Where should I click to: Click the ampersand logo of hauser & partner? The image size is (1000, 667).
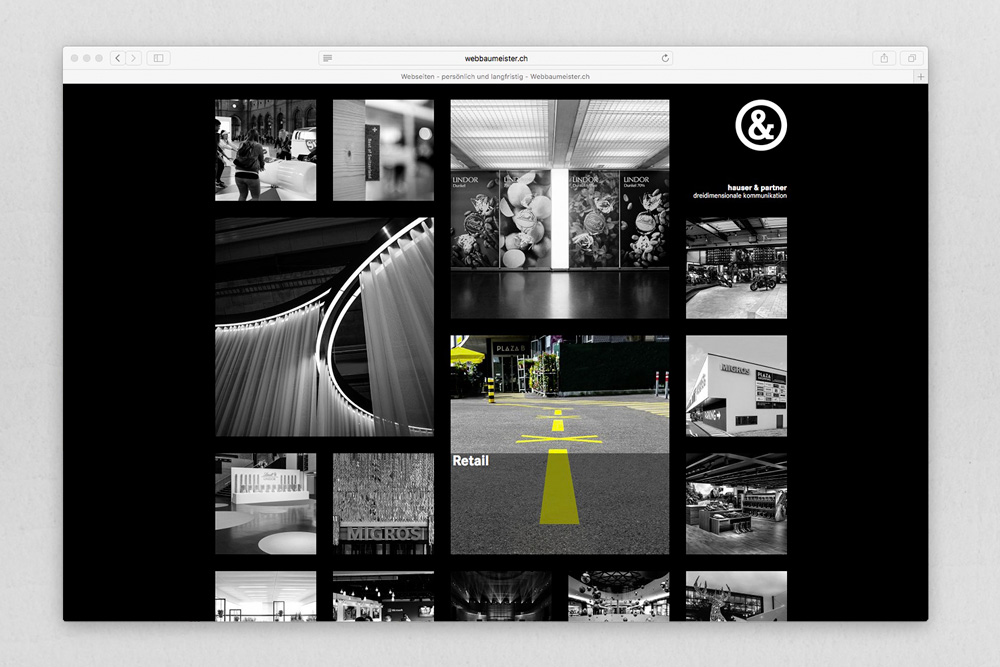coord(761,126)
